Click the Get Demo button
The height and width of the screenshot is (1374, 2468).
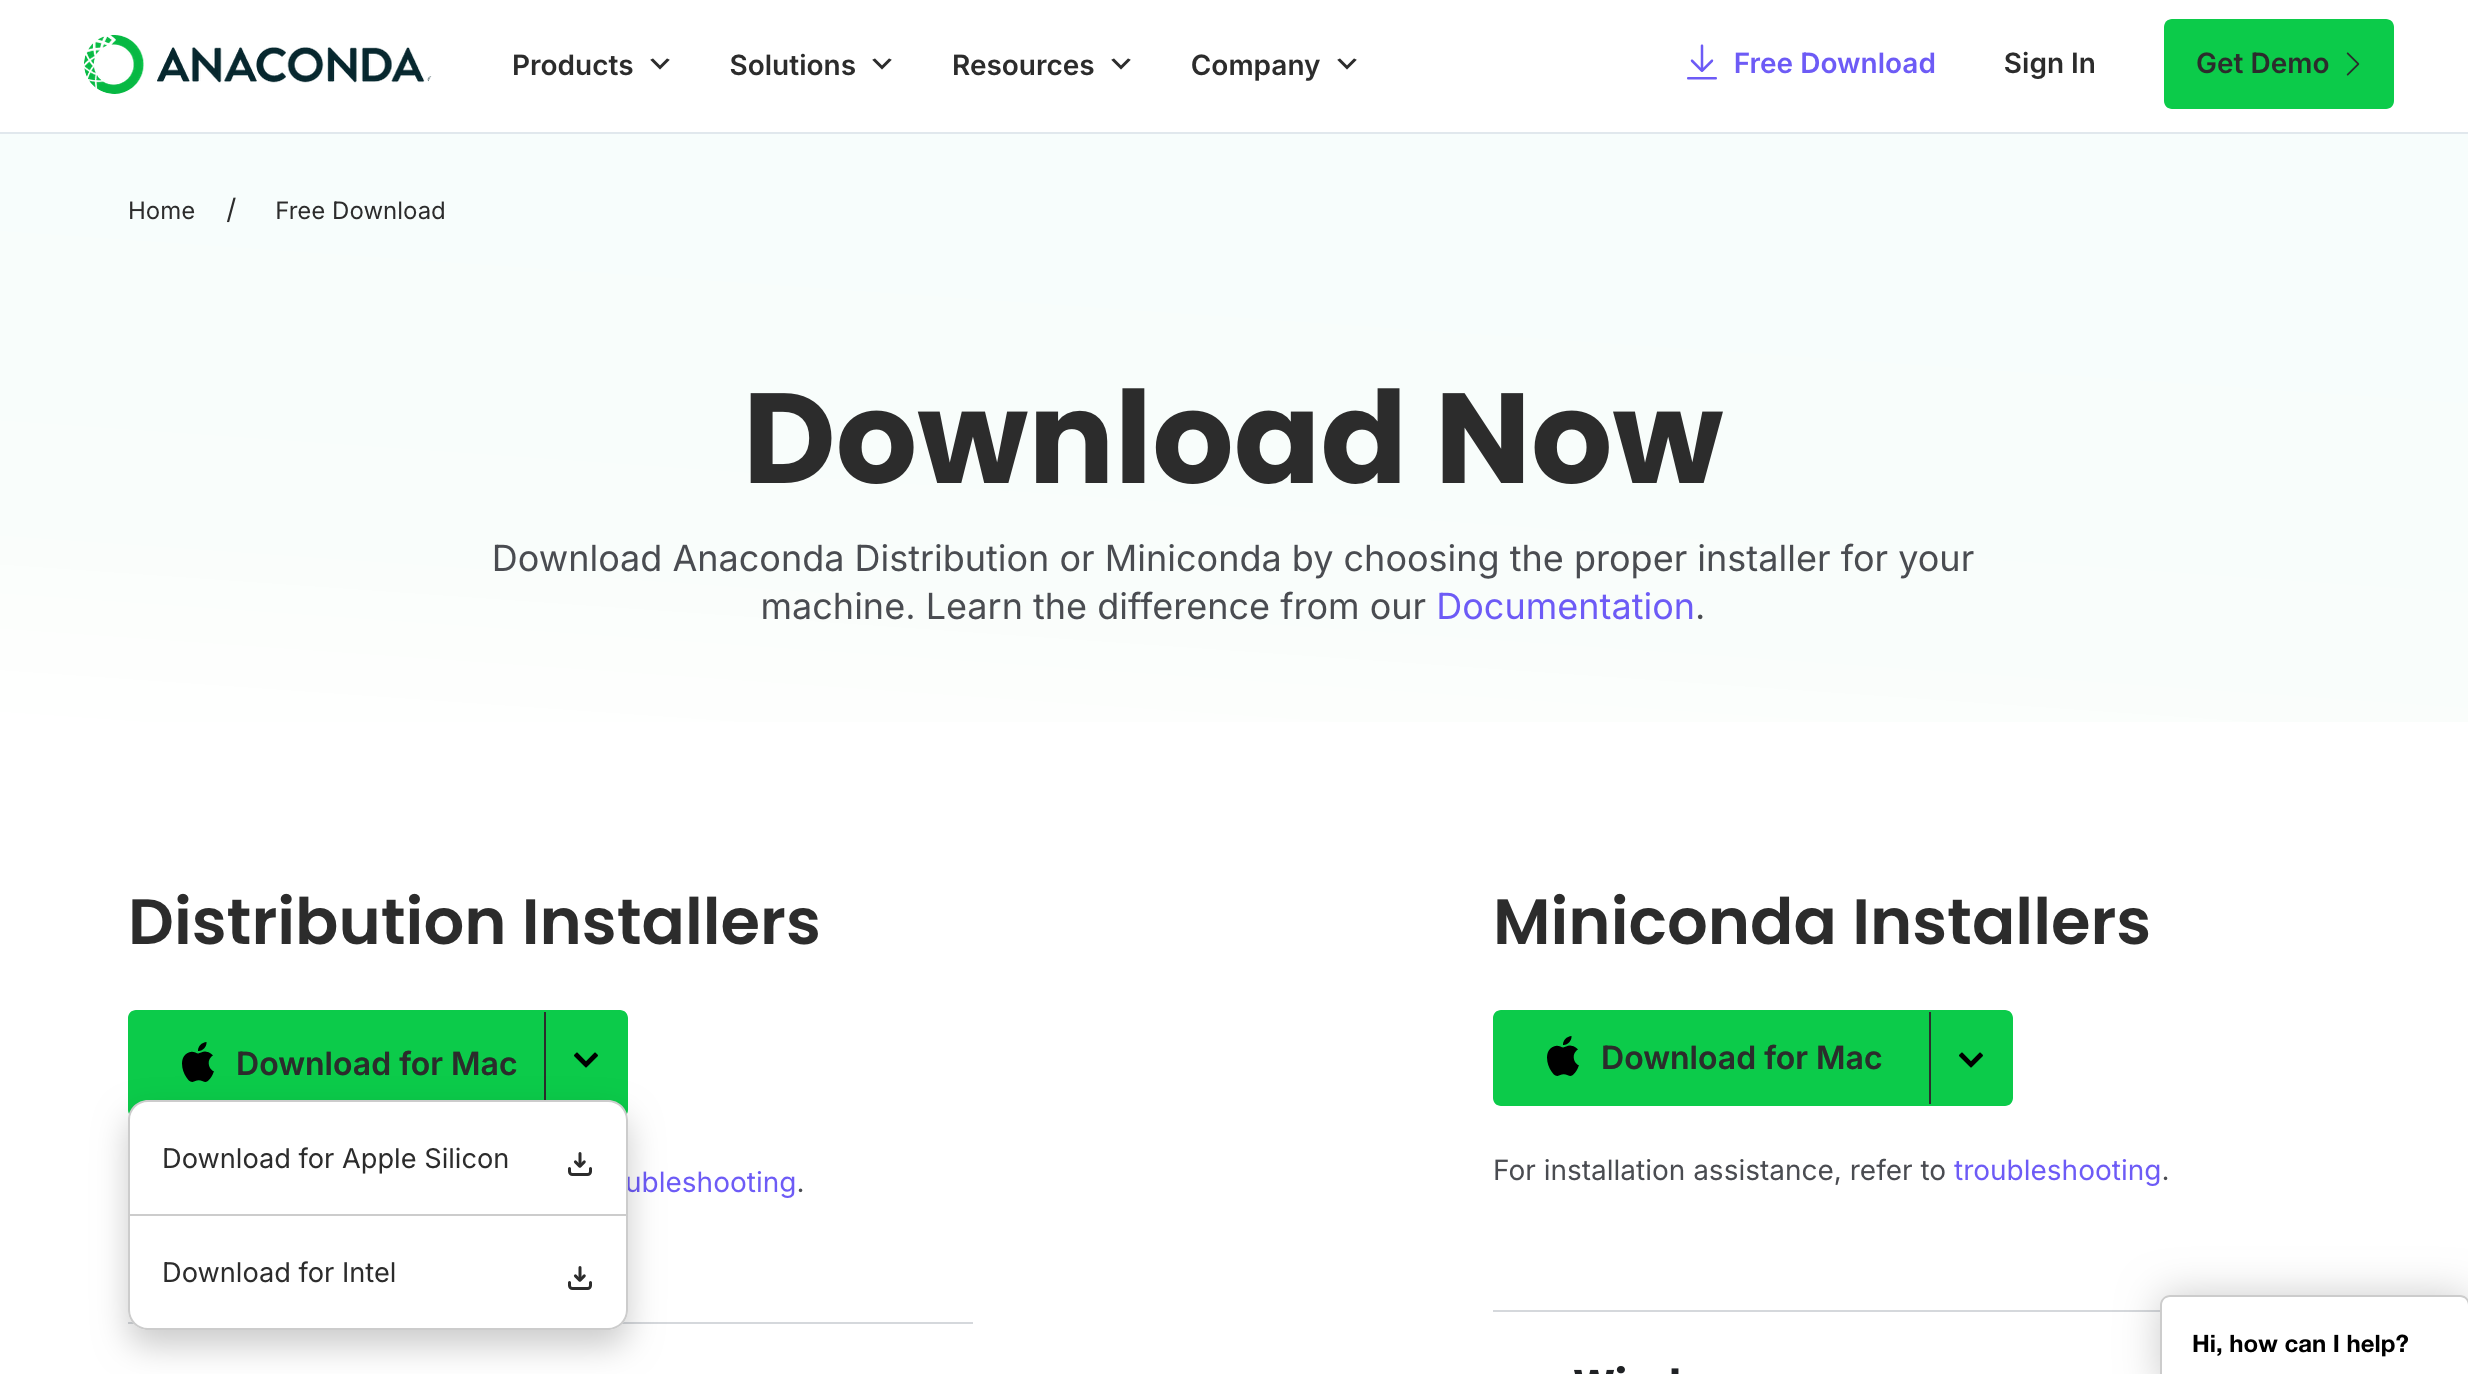pos(2278,64)
